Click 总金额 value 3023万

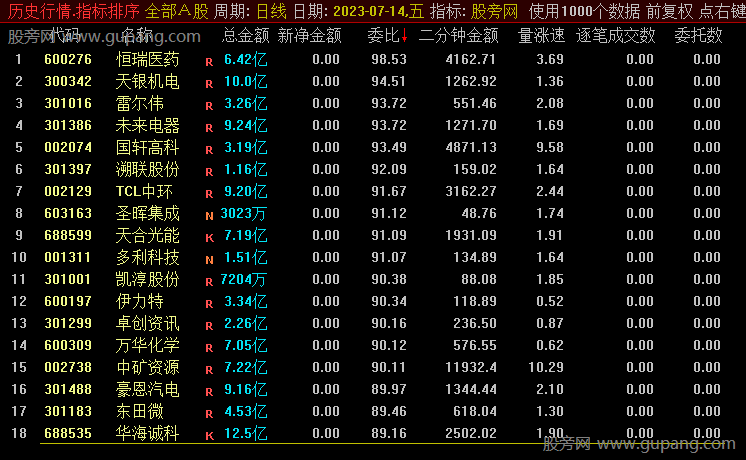coord(243,213)
